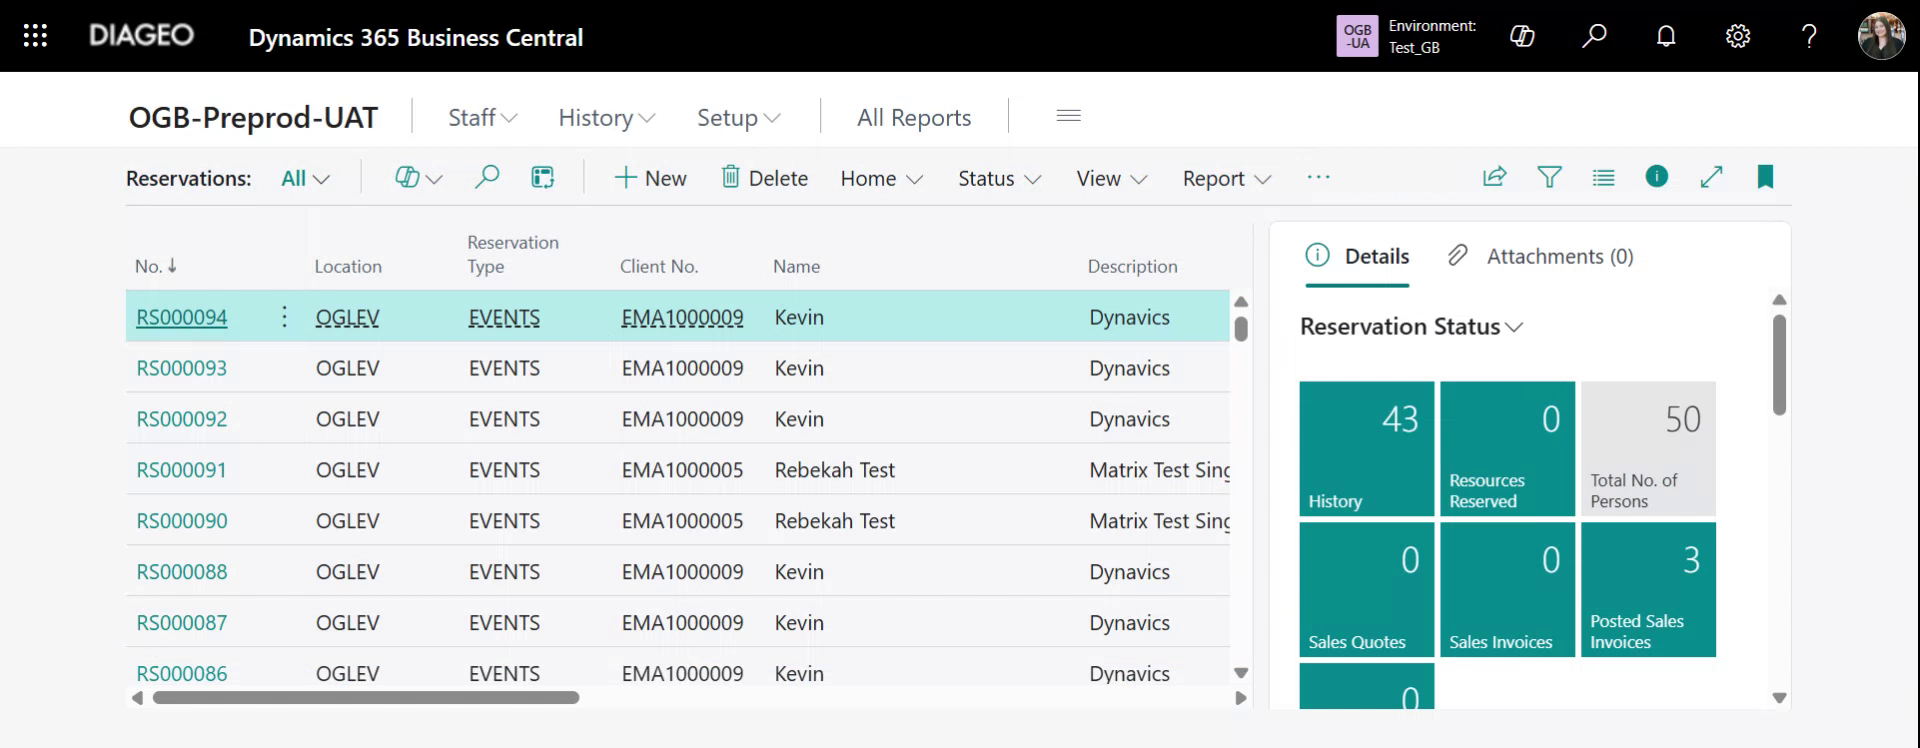The width and height of the screenshot is (1920, 748).
Task: Expand the History menu
Action: coord(606,118)
